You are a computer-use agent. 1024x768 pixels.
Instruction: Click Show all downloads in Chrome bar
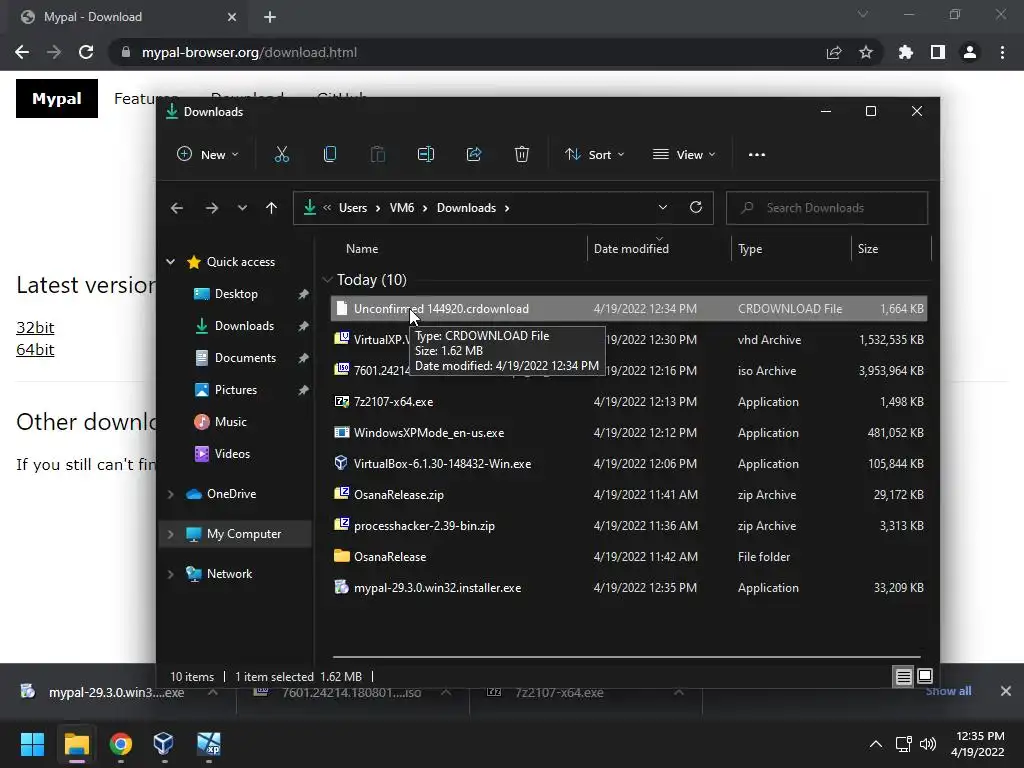tap(948, 691)
